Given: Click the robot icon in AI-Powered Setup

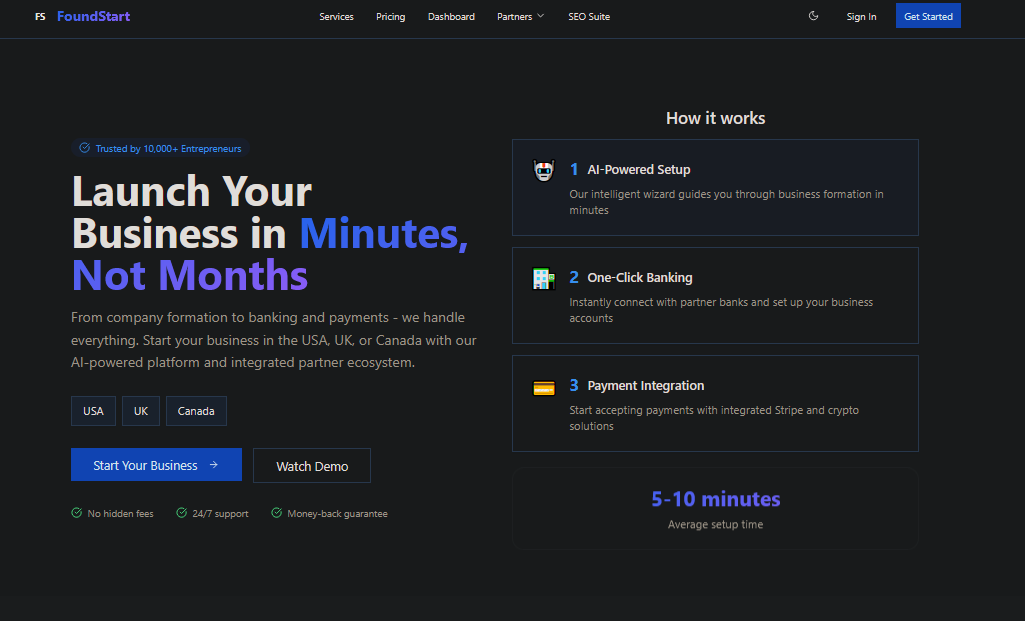Looking at the screenshot, I should 543,171.
